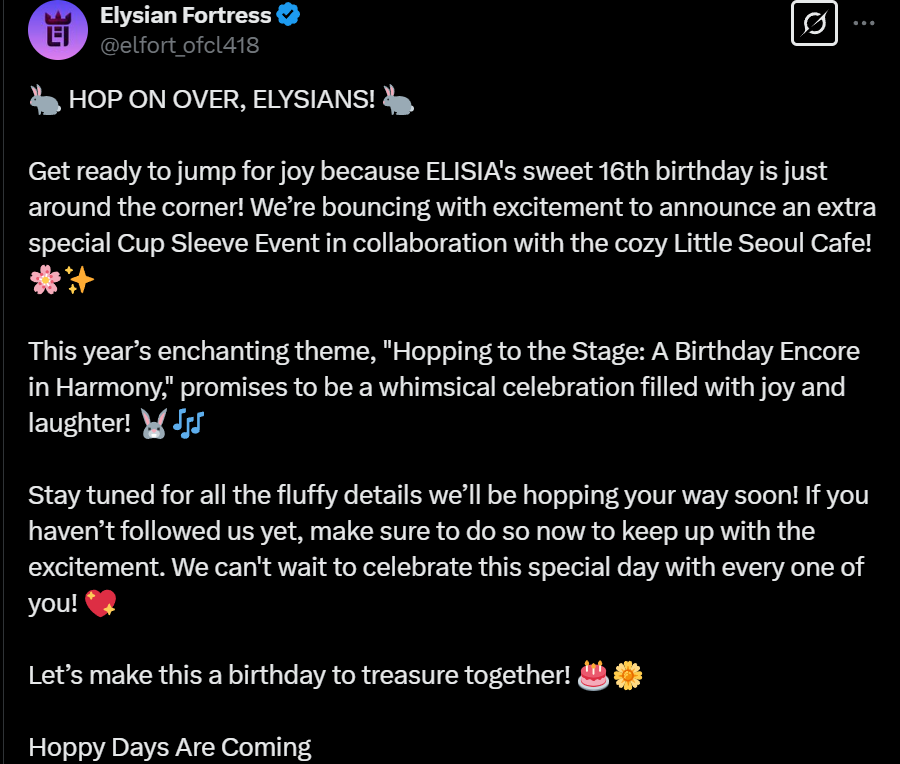
Task: Click the yellow flower emoji
Action: point(627,675)
